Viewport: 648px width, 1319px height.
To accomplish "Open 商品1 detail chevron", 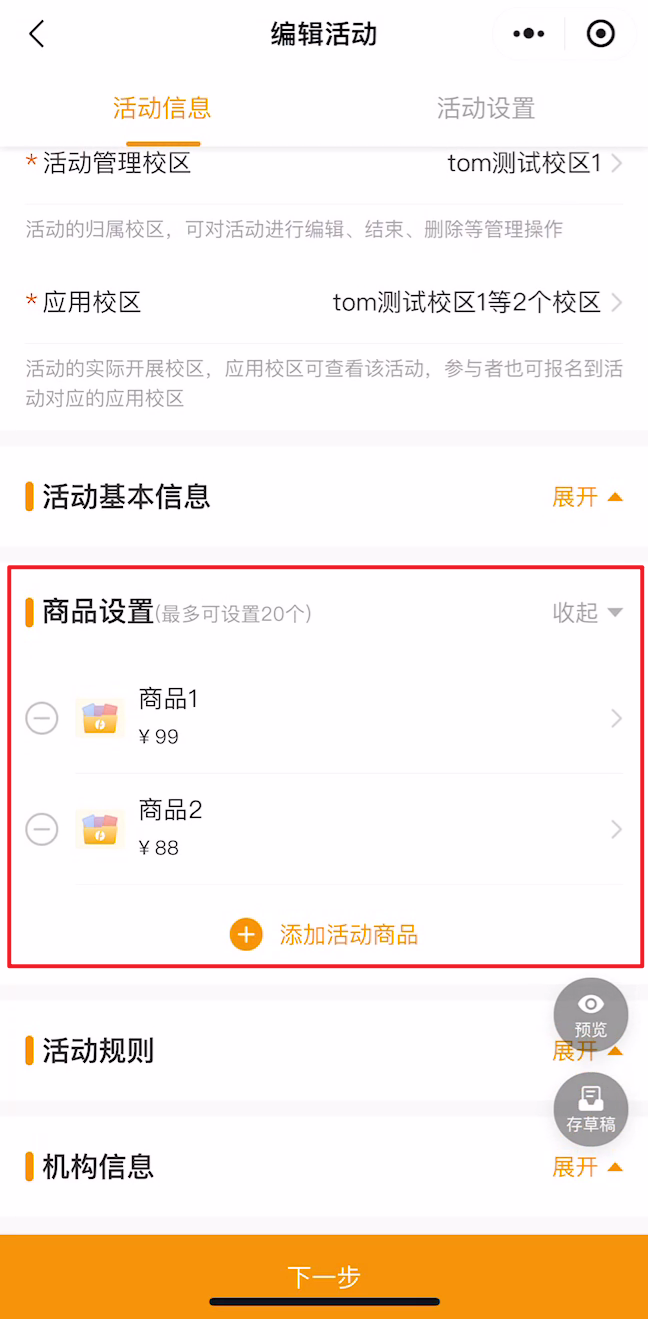I will point(616,718).
